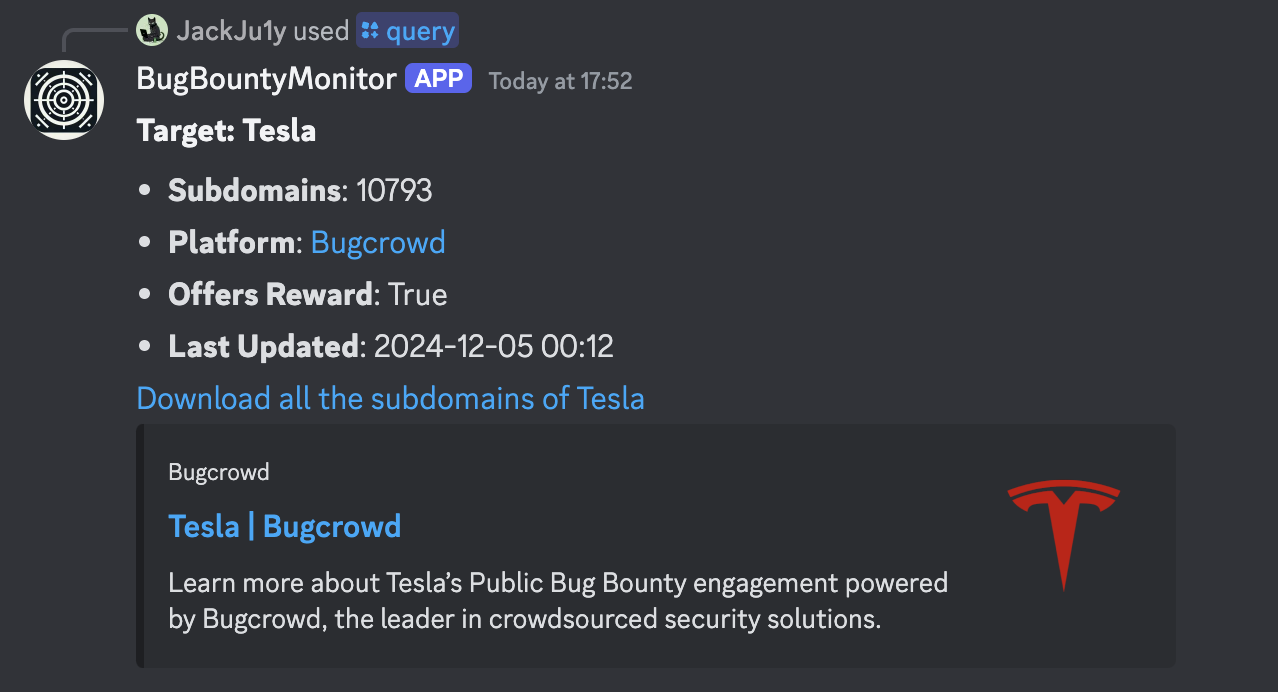Open the BugBountyMonitor target avatar
The width and height of the screenshot is (1278, 692).
click(64, 100)
